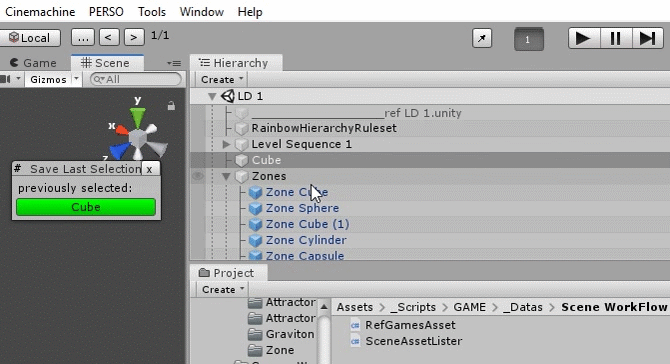This screenshot has height=364, width=670.
Task: Toggle the scene gizmo rotation lock
Action: pos(171,106)
